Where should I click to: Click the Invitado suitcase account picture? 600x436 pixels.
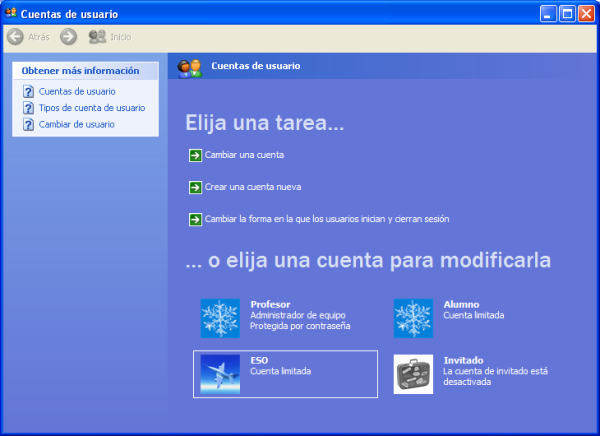click(413, 374)
